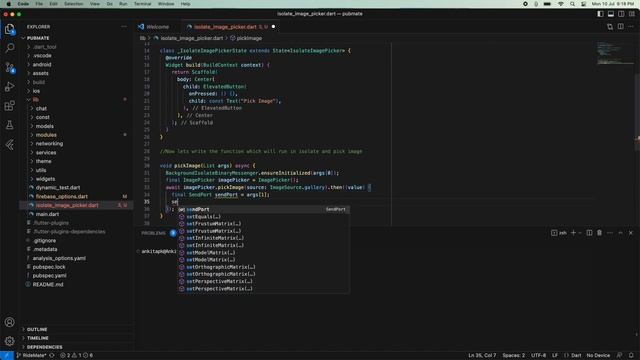Maximize the panel with chevron up
Screen dimensions: 640x360
pos(620,233)
